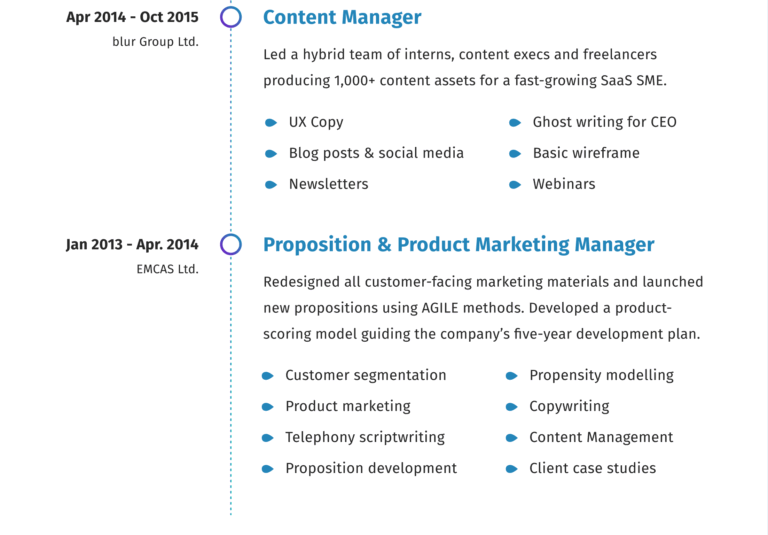This screenshot has height=535, width=768.
Task: Select the bullet icon before Ghost writing for CEO
Action: coord(514,123)
